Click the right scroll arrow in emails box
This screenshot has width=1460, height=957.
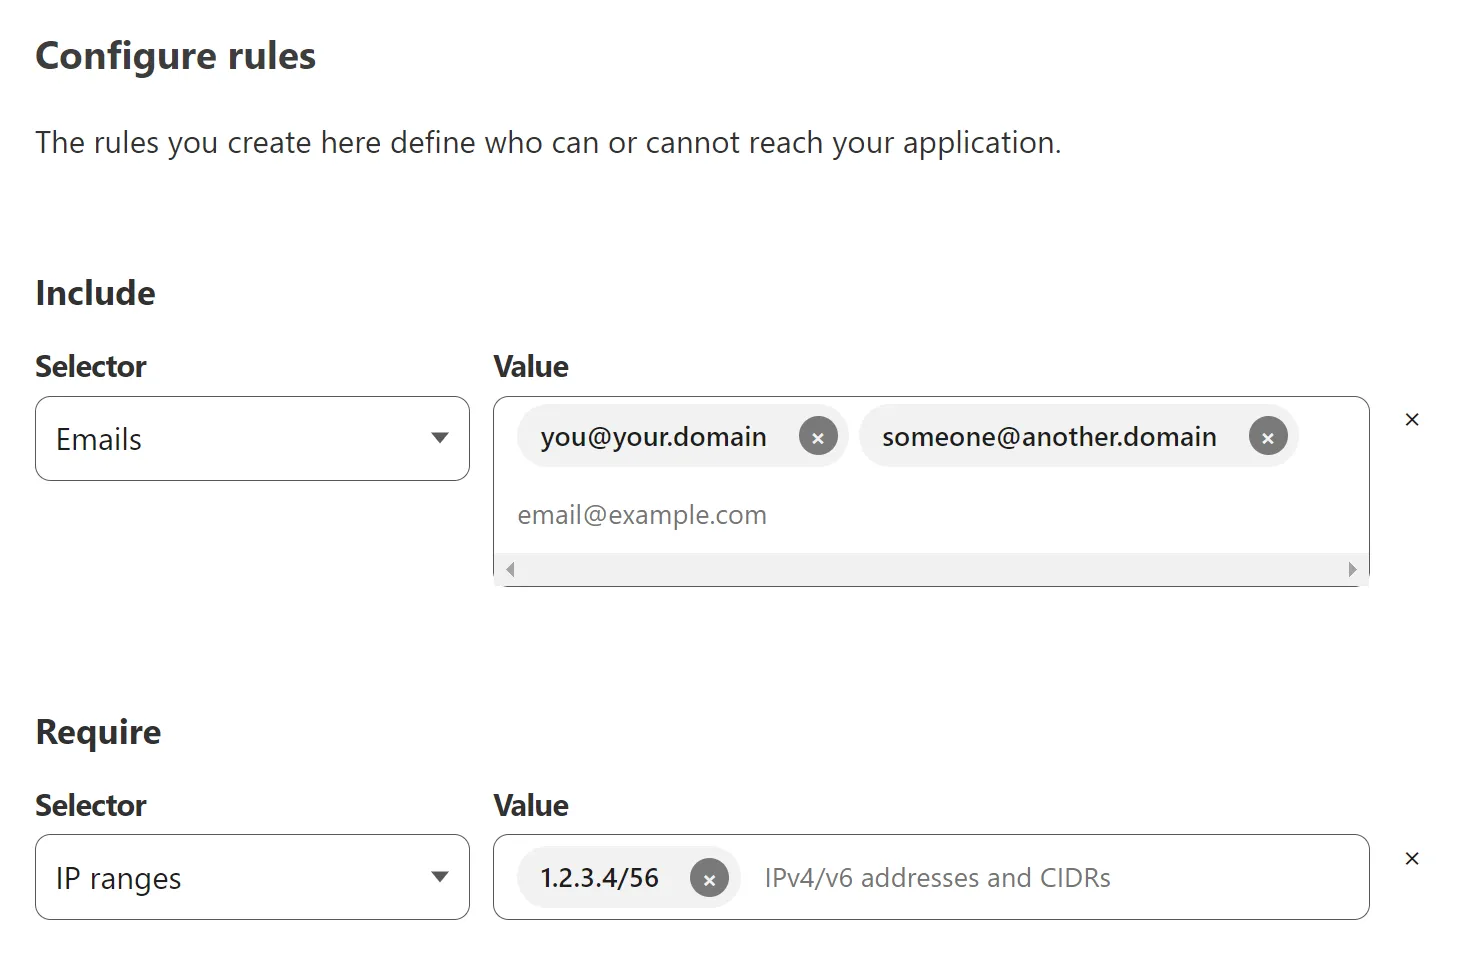[1352, 570]
